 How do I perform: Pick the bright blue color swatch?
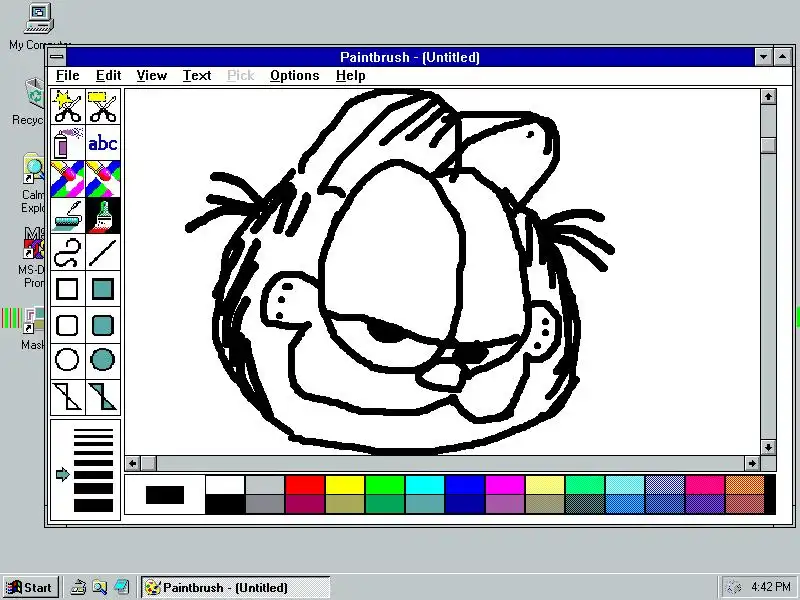[465, 485]
